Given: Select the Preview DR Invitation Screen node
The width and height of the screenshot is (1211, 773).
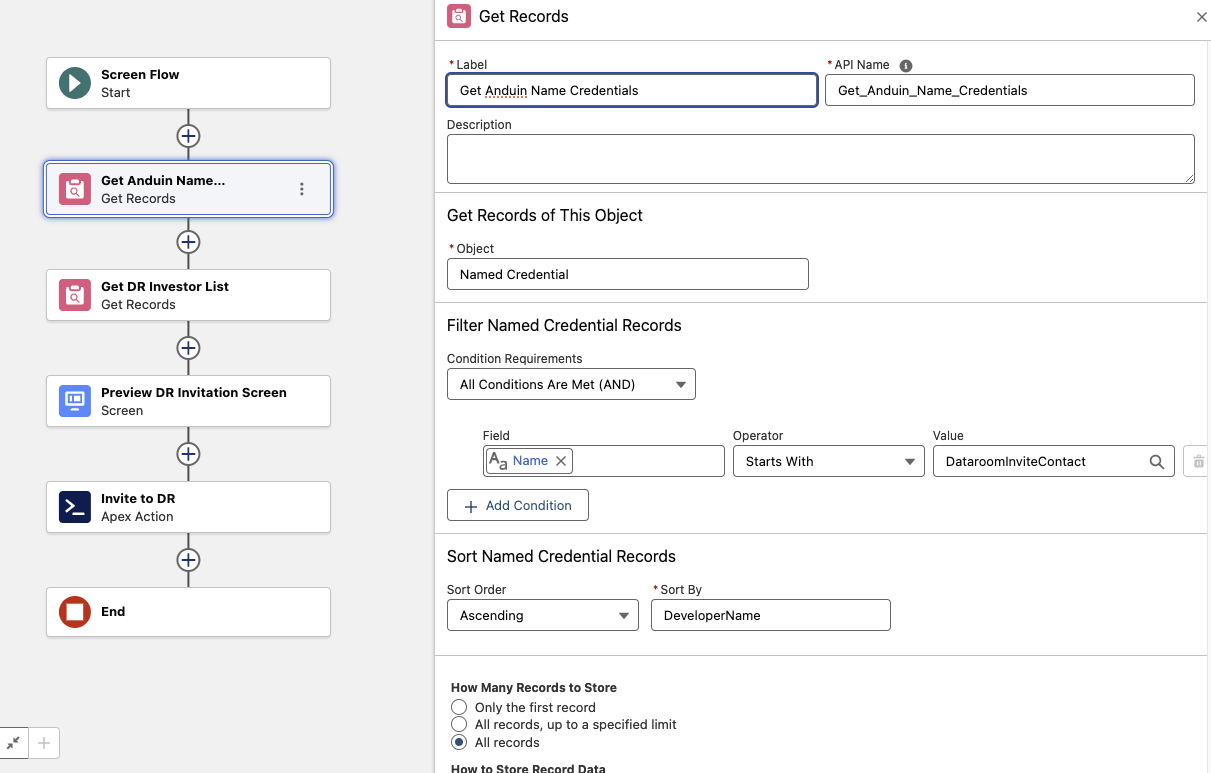Looking at the screenshot, I should pyautogui.click(x=188, y=401).
